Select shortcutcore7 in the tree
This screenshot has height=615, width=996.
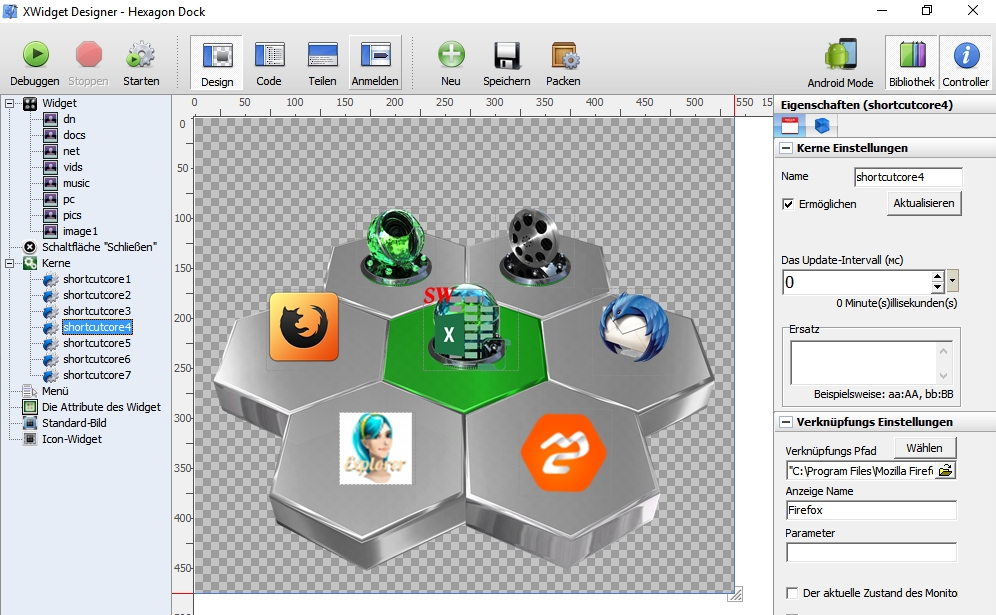tap(97, 375)
